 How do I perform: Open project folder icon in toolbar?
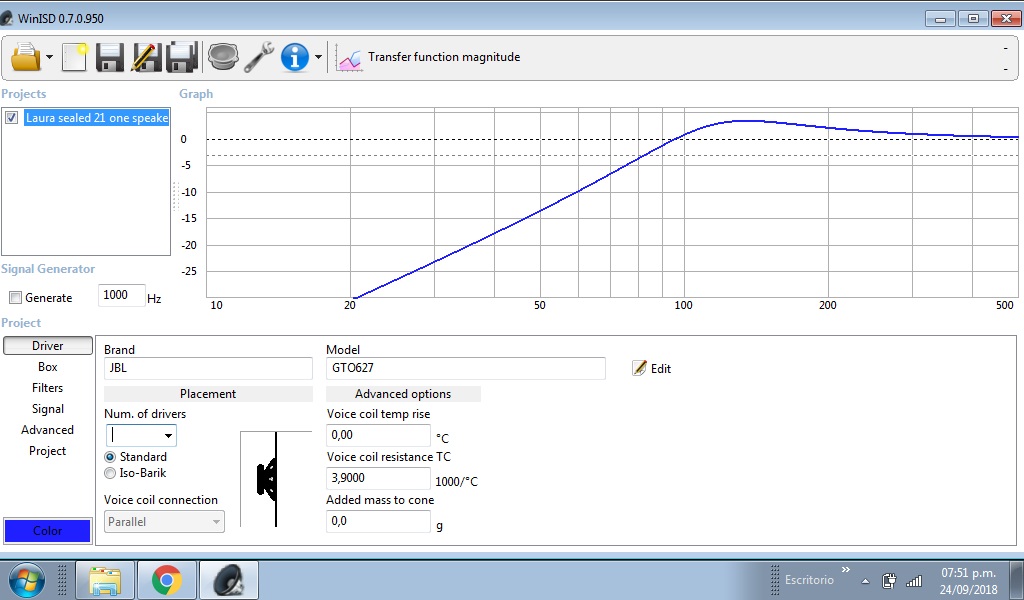point(26,57)
